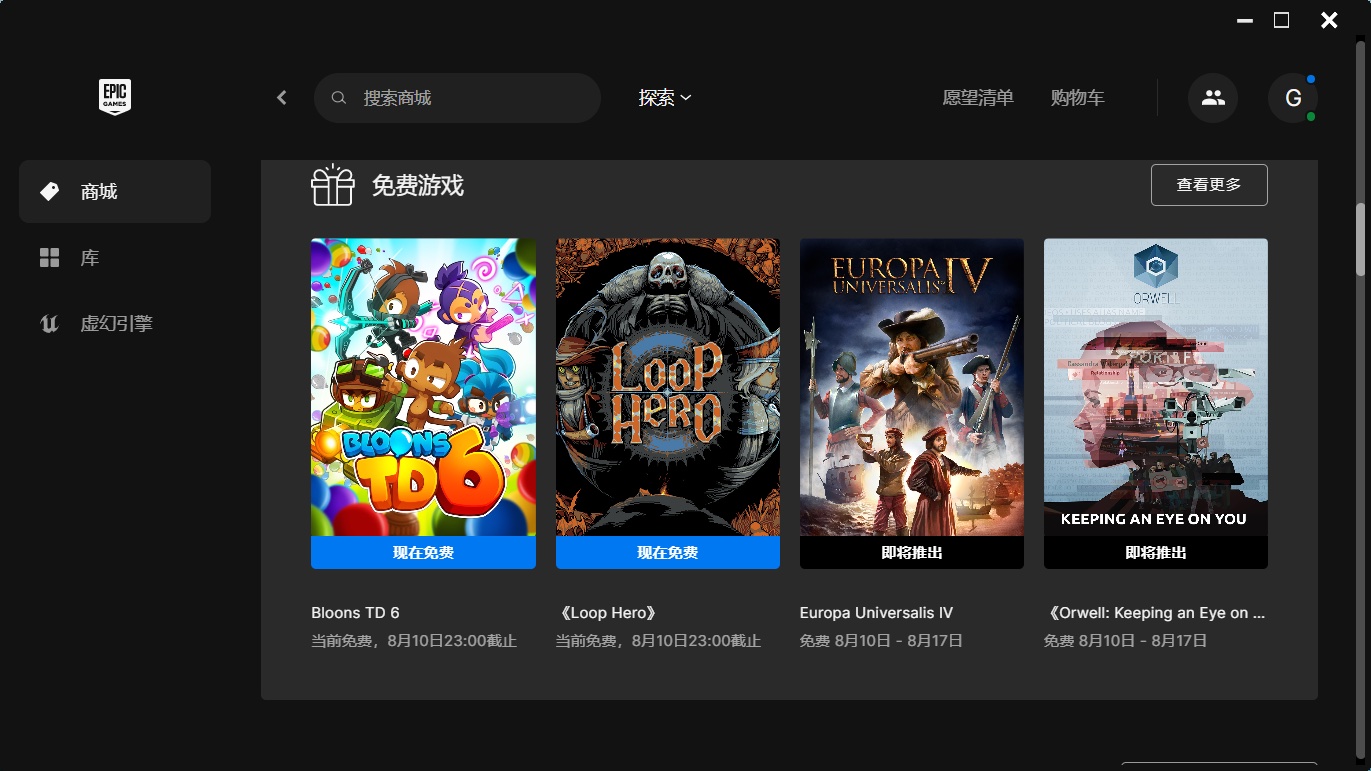
Task: Click the 库 grid icon
Action: click(x=49, y=258)
